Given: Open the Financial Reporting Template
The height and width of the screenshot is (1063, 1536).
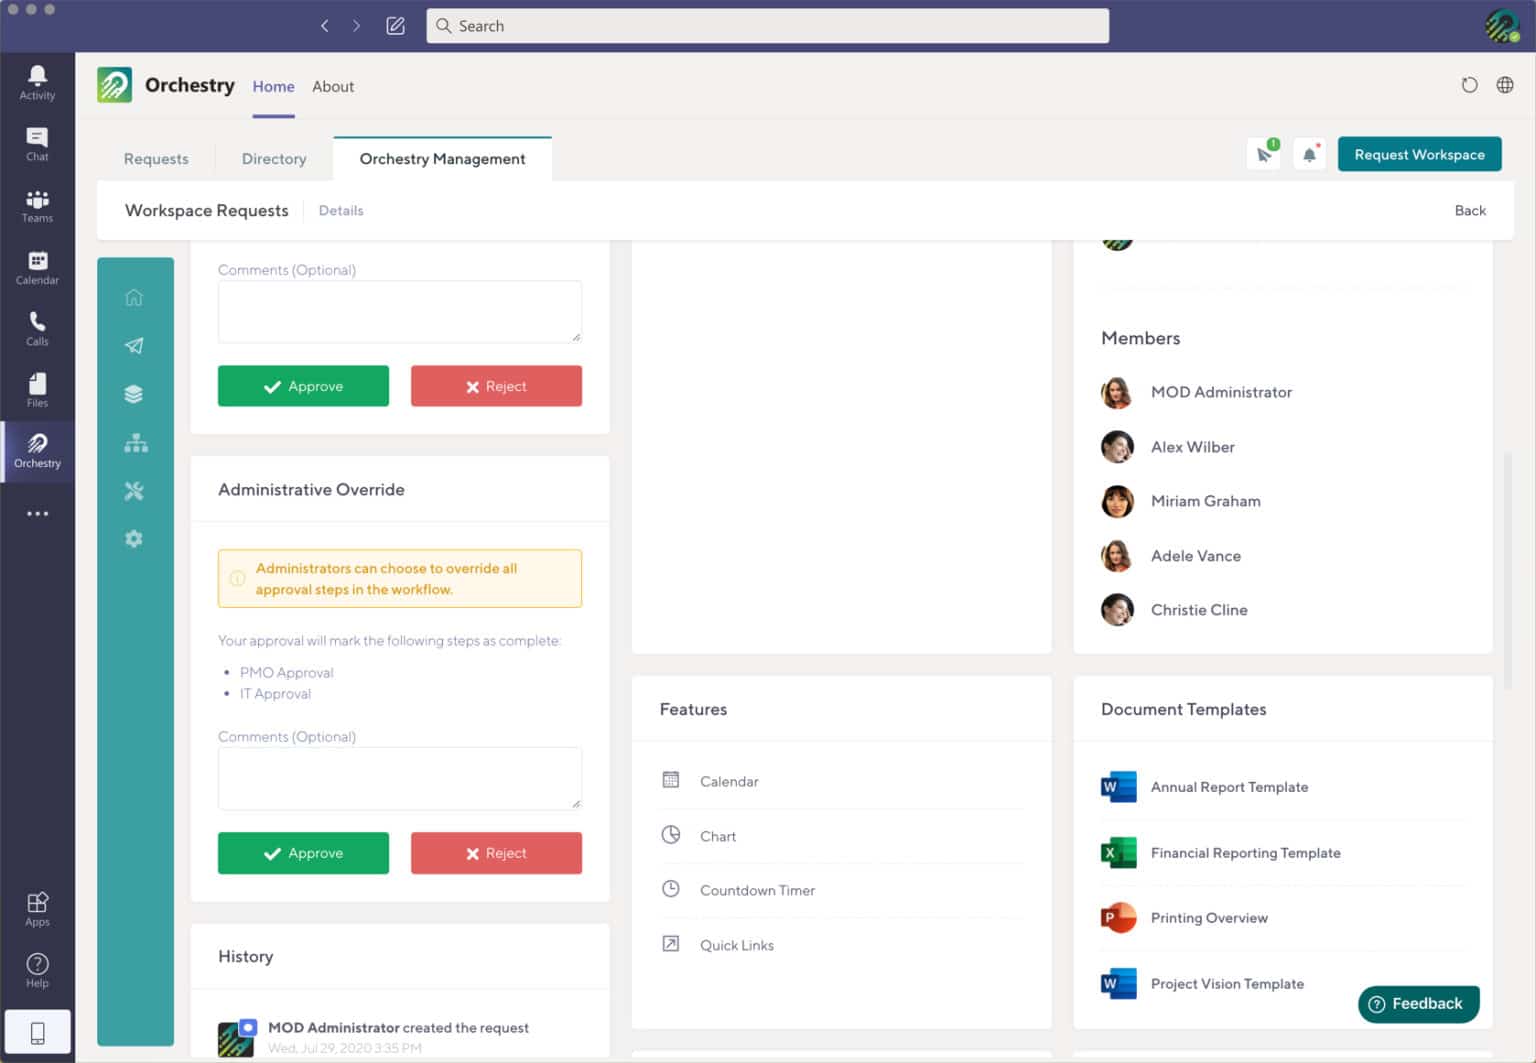Looking at the screenshot, I should [1245, 853].
